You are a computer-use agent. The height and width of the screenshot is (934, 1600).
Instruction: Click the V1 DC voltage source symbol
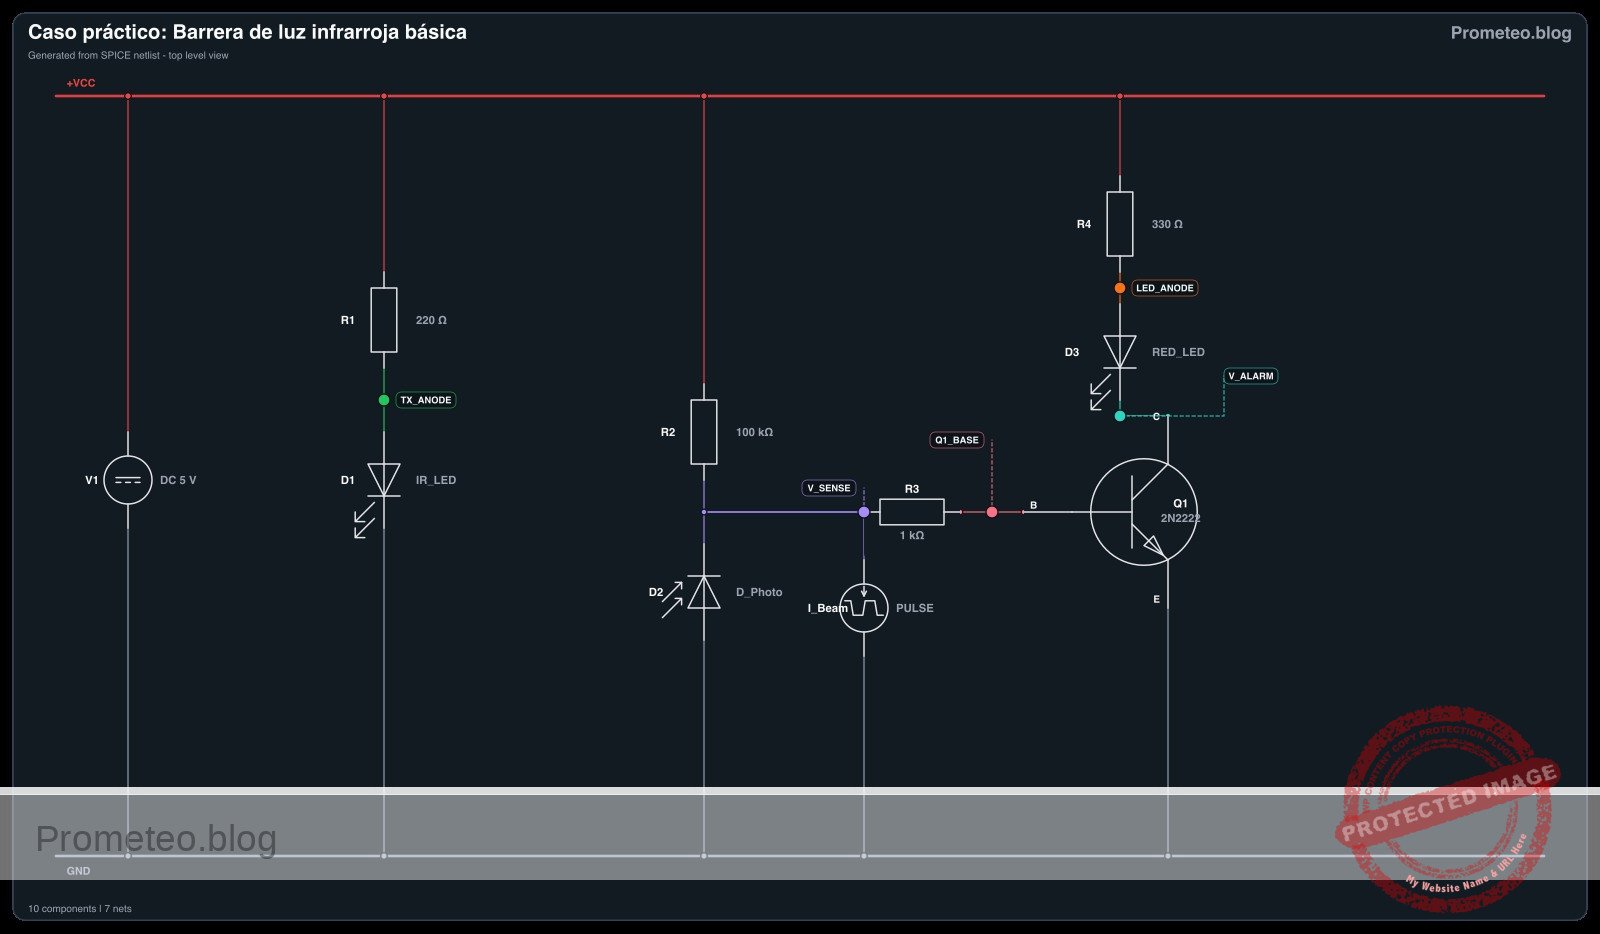[128, 480]
